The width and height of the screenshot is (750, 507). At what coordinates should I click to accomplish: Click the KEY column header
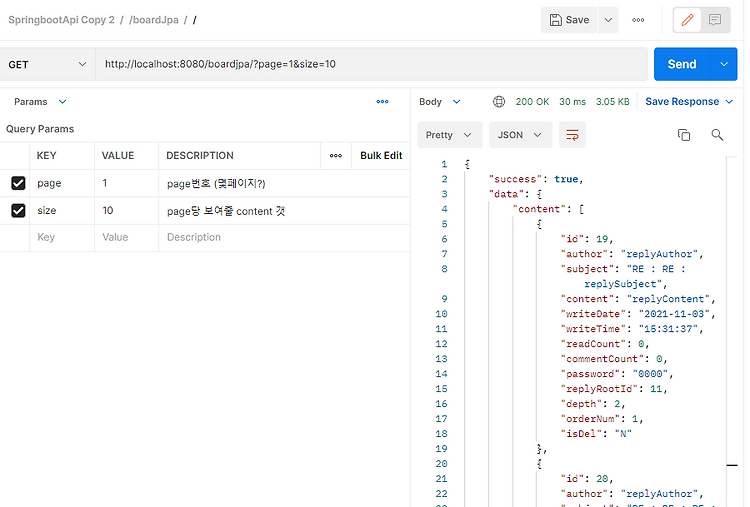(x=46, y=155)
